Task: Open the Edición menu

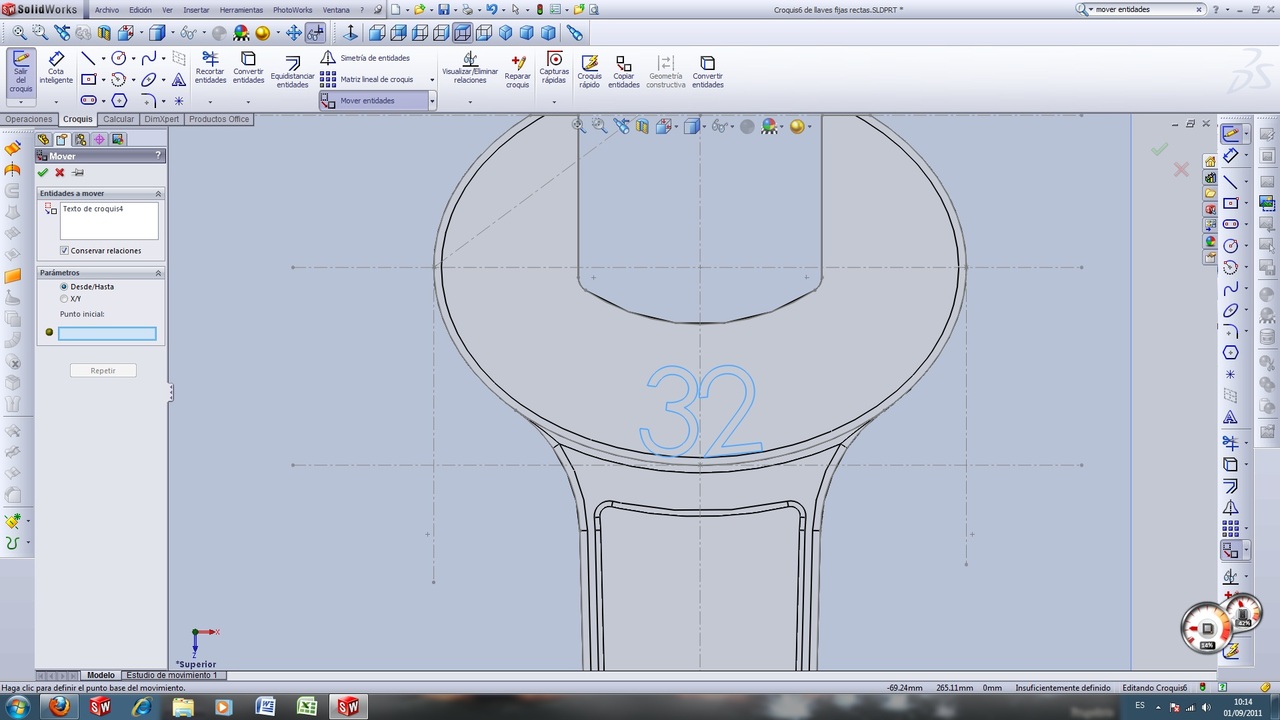Action: point(140,9)
